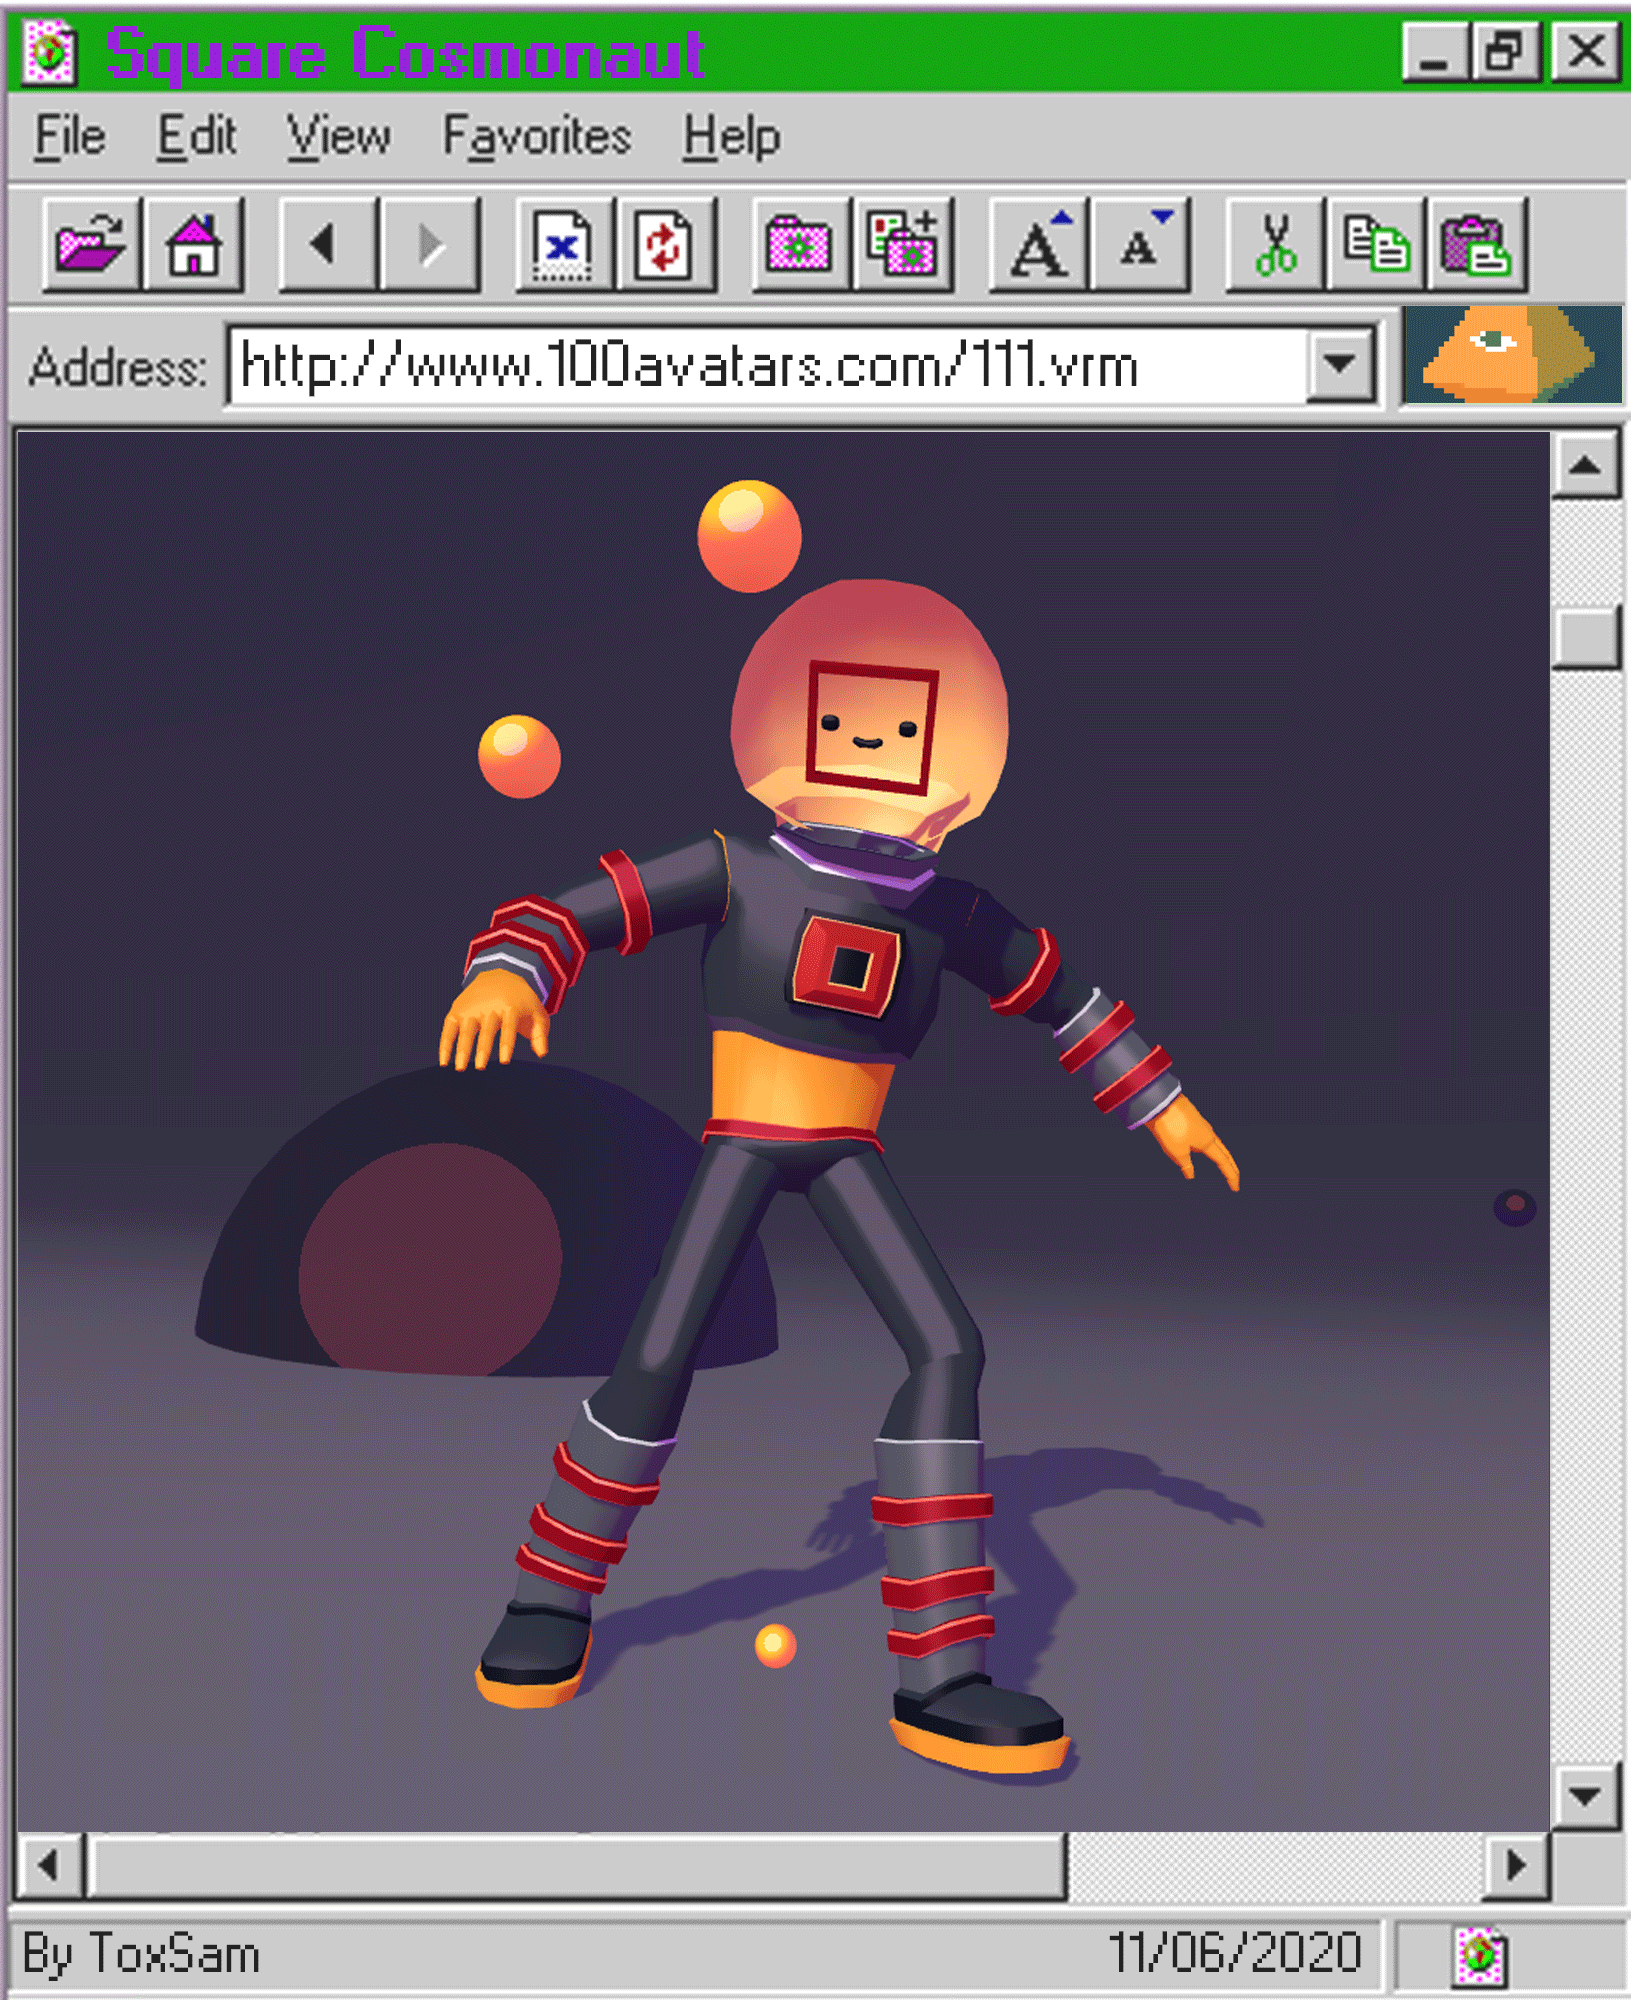The width and height of the screenshot is (1631, 2000).
Task: Paste from clipboard
Action: point(1479,245)
